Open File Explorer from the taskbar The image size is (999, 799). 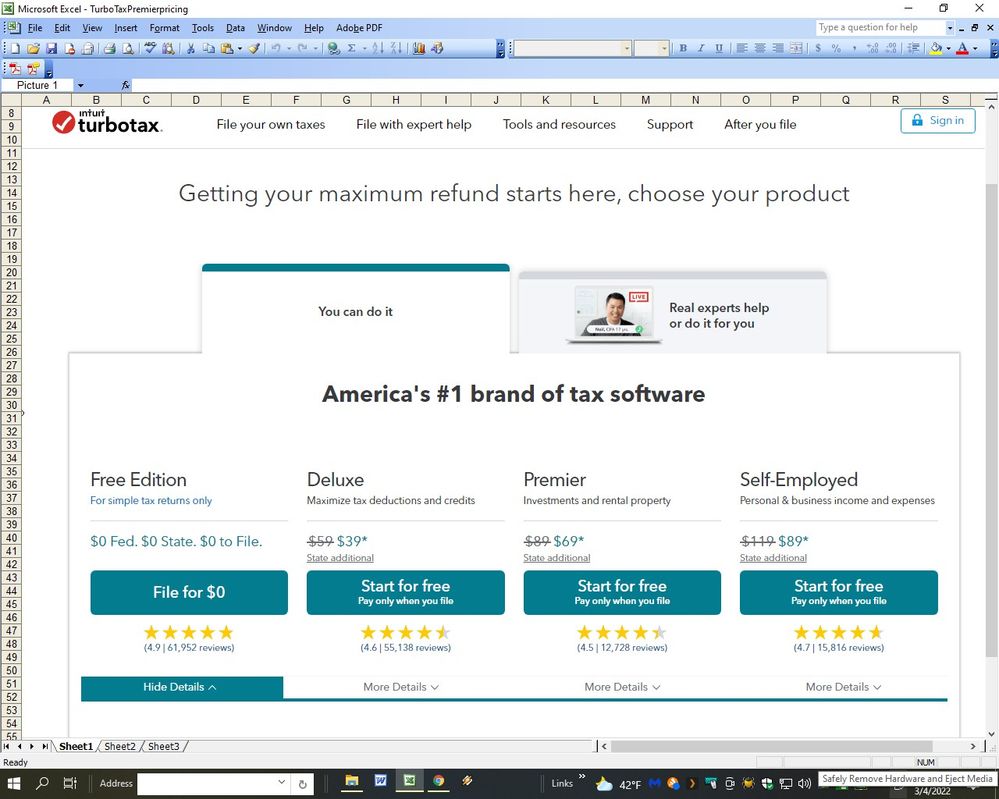tap(352, 781)
